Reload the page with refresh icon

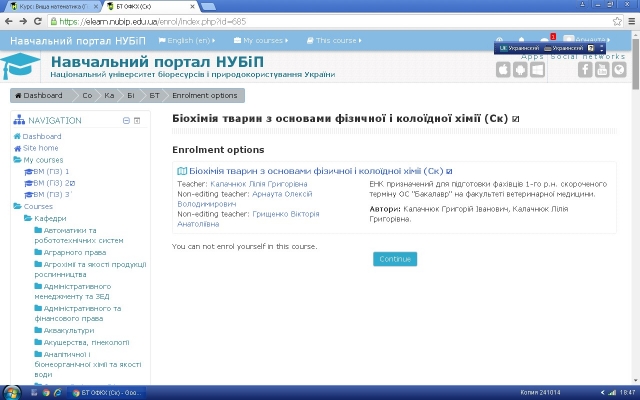coord(38,21)
